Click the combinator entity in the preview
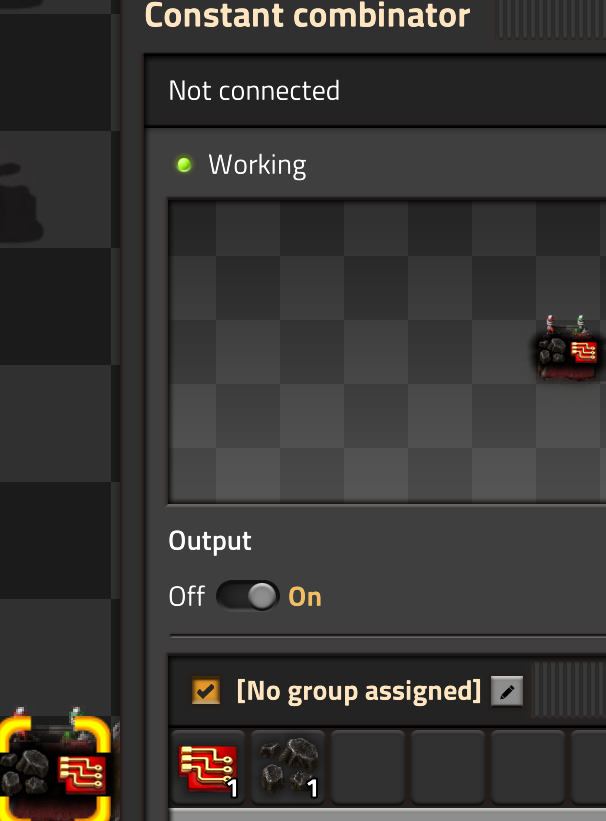The width and height of the screenshot is (606, 821). point(568,348)
